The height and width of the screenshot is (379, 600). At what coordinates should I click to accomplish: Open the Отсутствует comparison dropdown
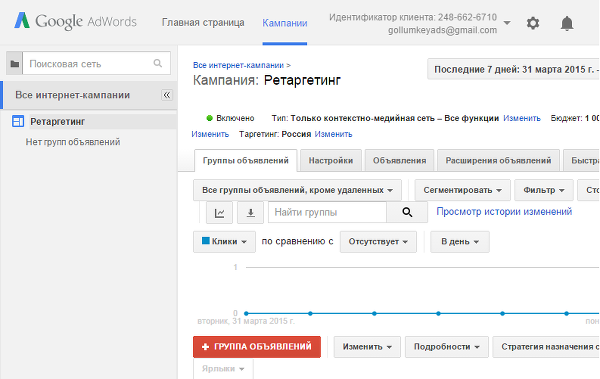(x=378, y=242)
